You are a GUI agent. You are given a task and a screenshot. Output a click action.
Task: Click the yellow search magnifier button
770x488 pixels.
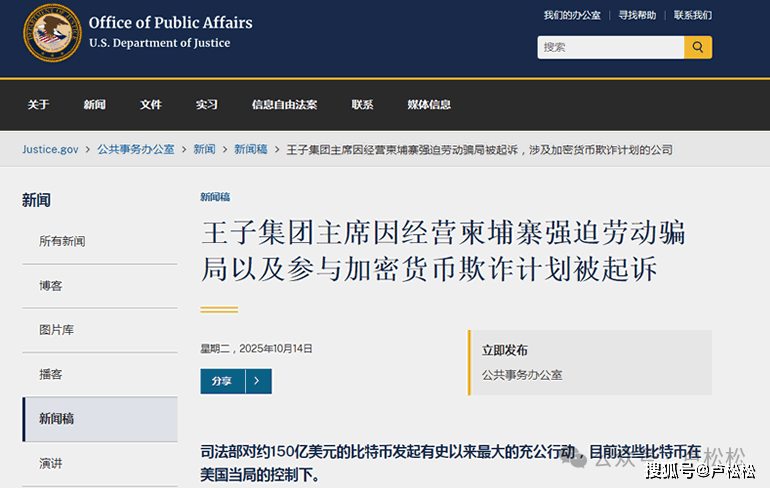pyautogui.click(x=698, y=47)
